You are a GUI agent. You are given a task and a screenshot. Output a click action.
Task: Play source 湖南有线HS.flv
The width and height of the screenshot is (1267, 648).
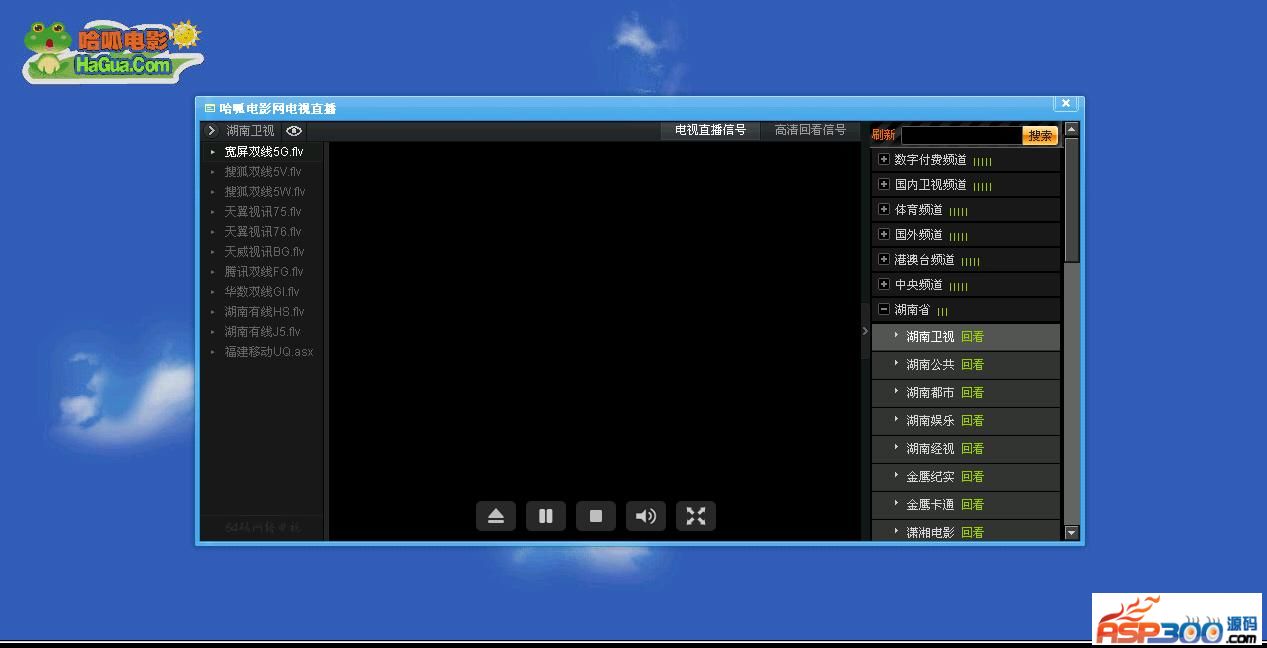pyautogui.click(x=263, y=312)
